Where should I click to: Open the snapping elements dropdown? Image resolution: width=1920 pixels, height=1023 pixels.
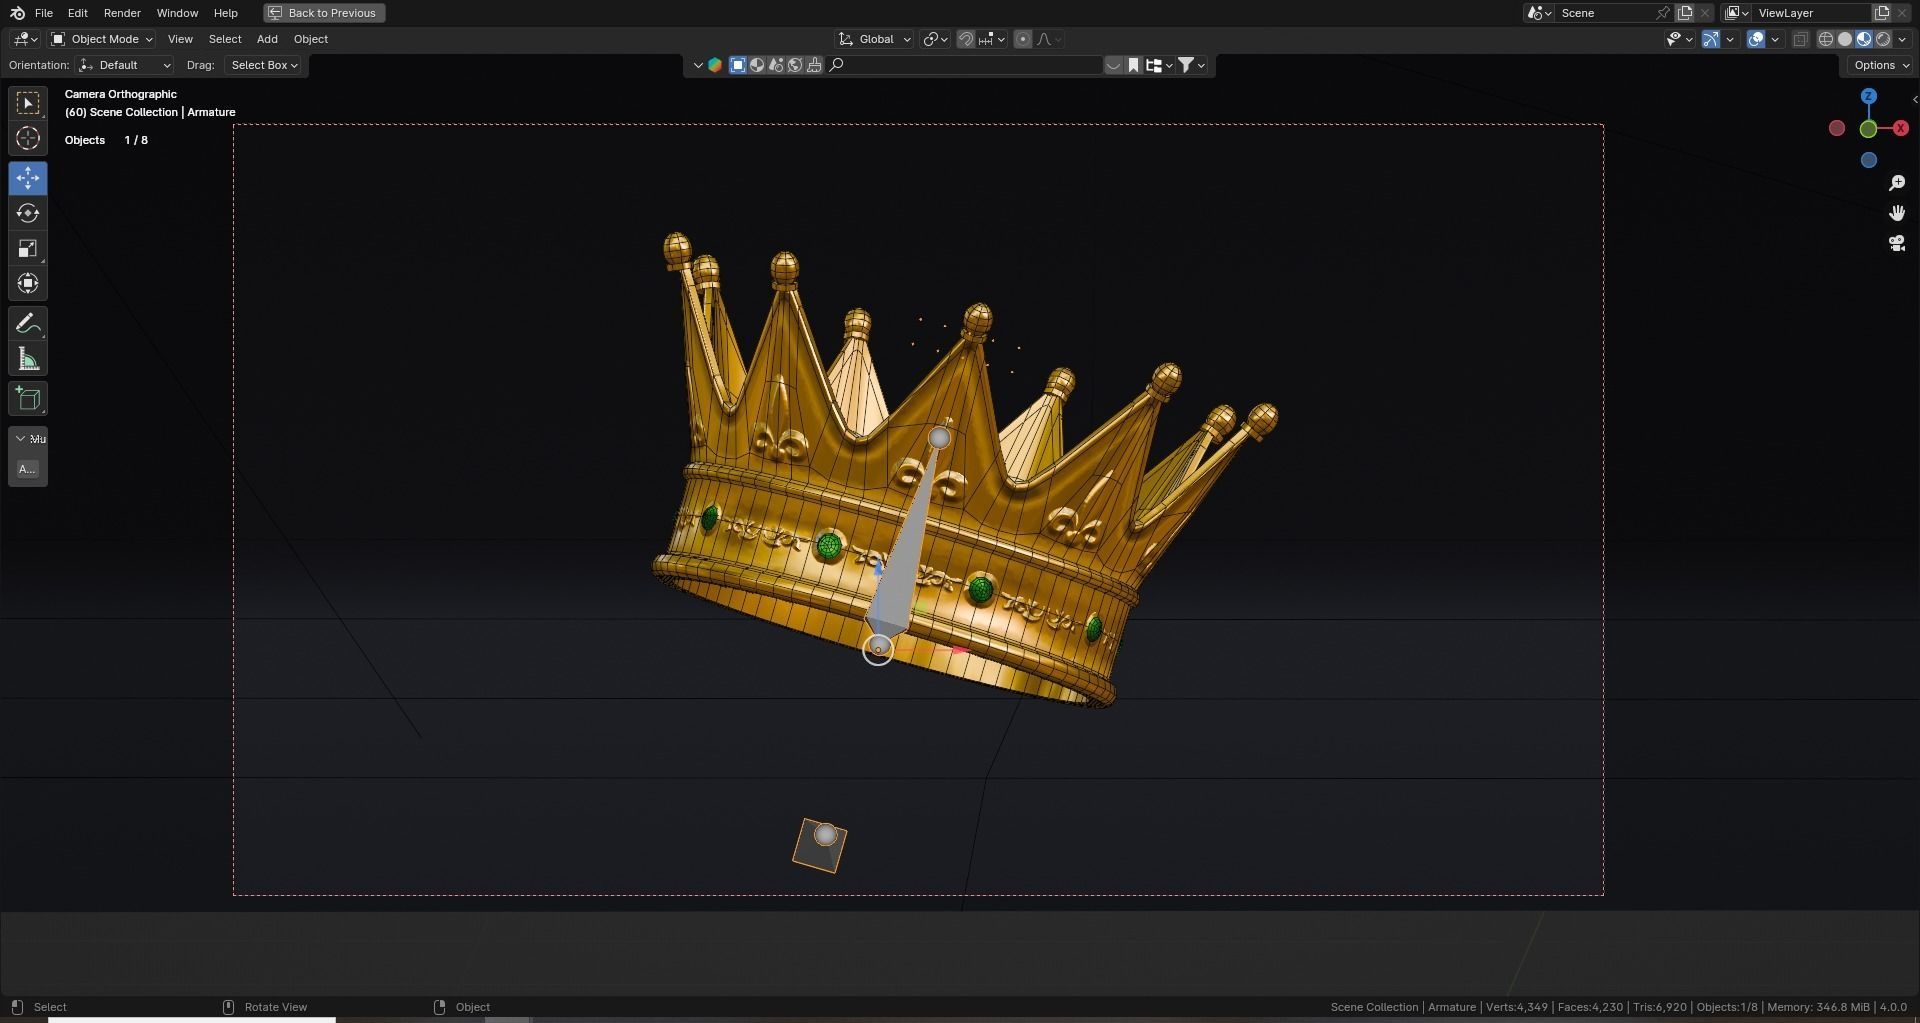992,39
